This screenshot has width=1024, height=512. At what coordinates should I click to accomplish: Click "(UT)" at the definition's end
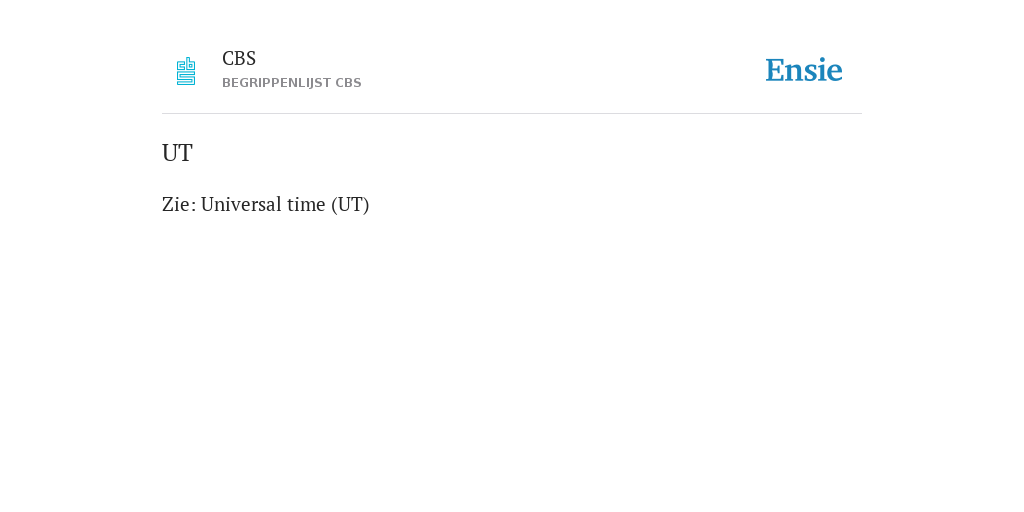(x=350, y=204)
